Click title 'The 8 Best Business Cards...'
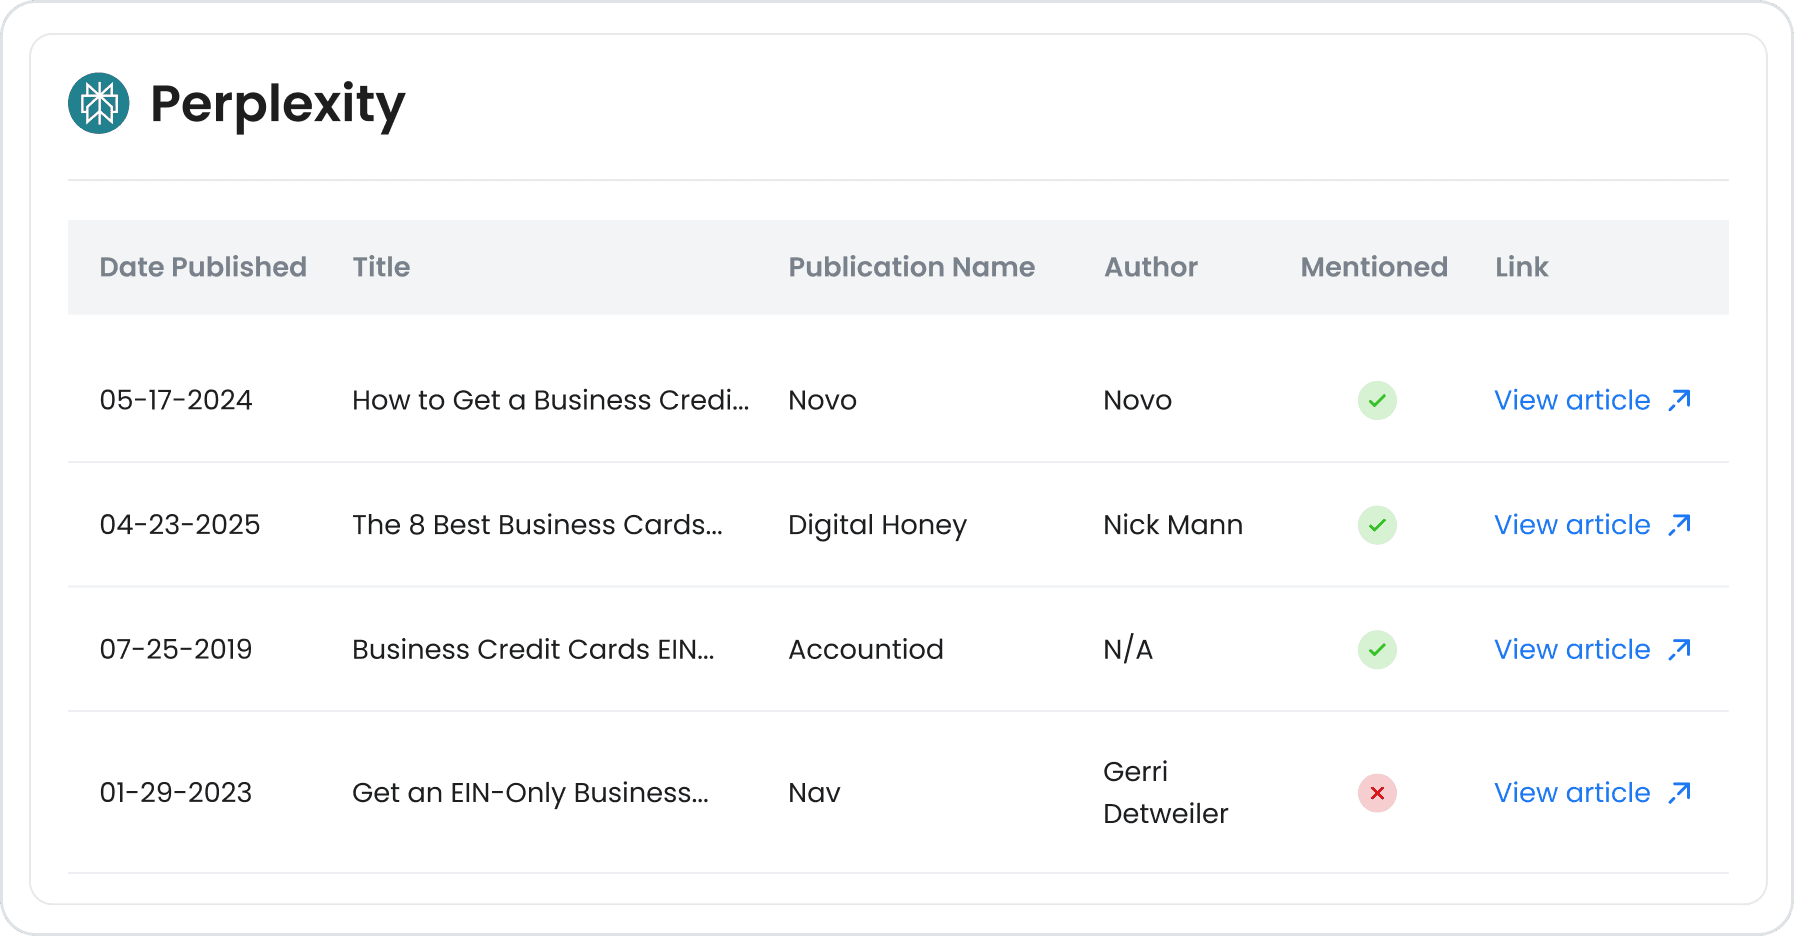 pos(537,525)
